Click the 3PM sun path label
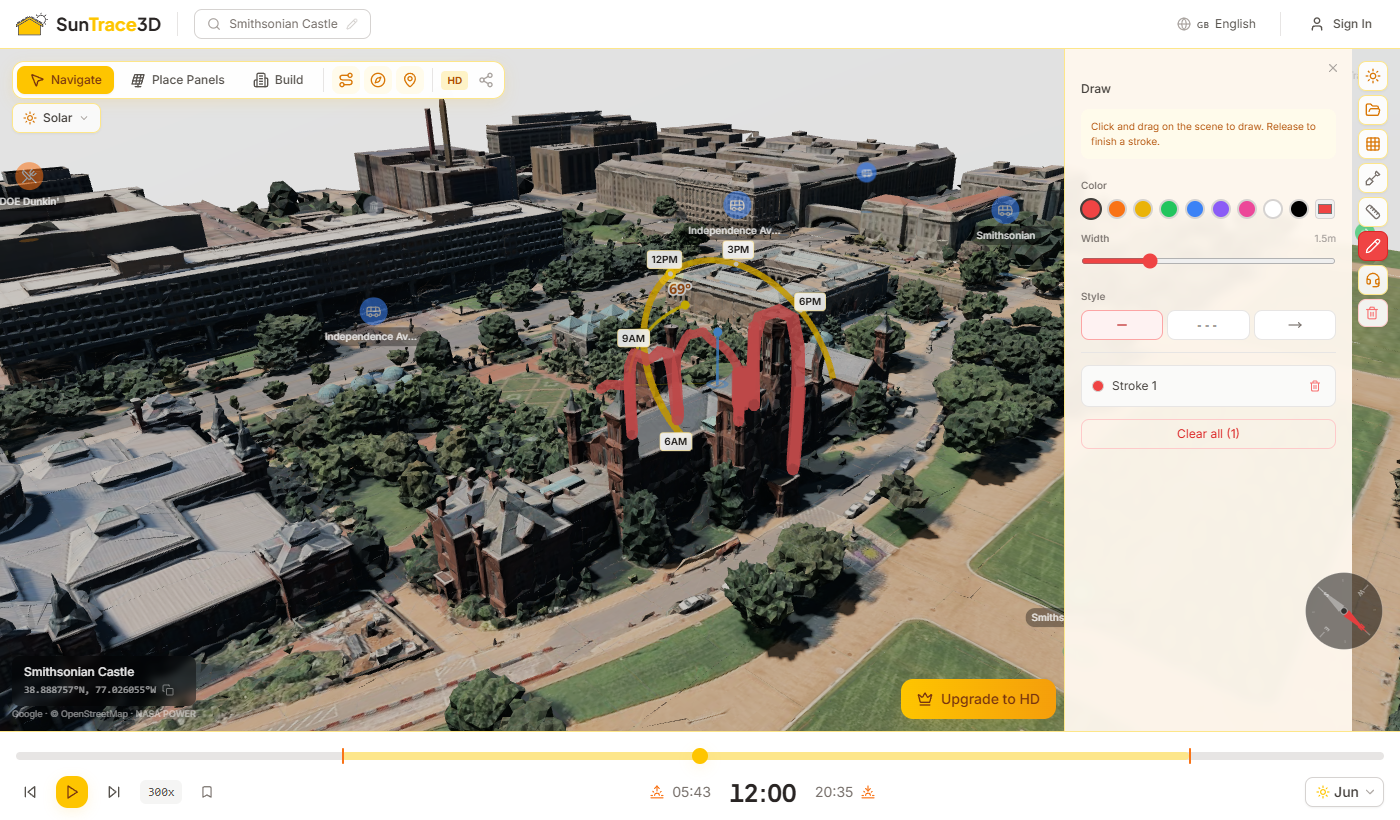Viewport: 1400px width, 820px height. pyautogui.click(x=738, y=250)
